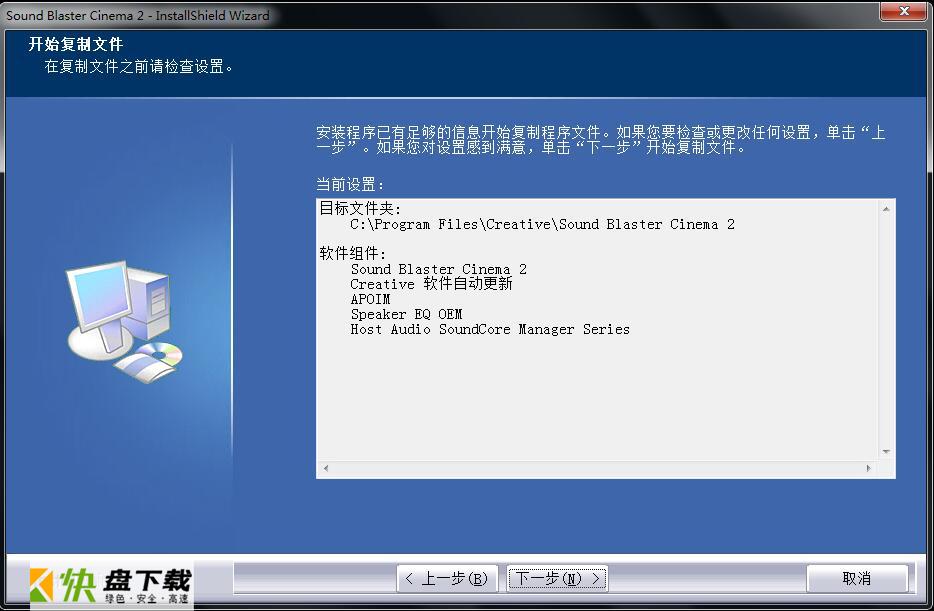Click the target folder path C:\Program Files\Creative
The height and width of the screenshot is (611, 934).
coord(542,225)
